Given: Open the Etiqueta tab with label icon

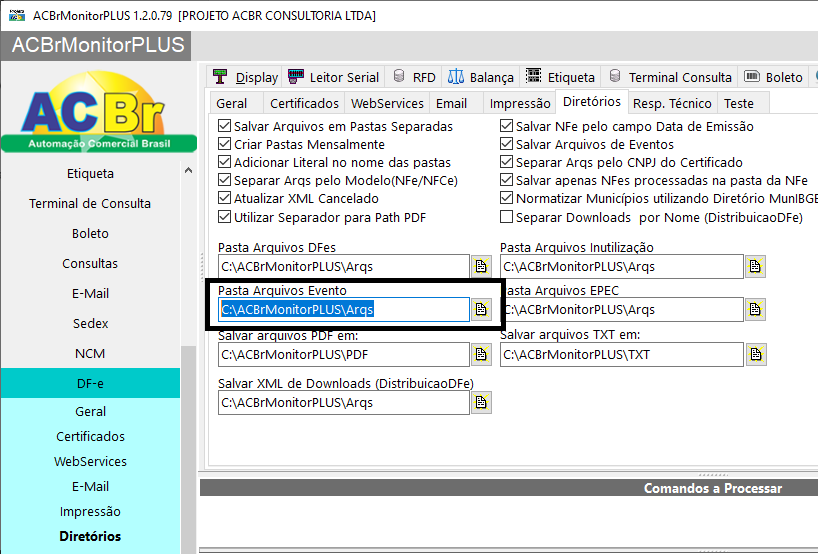Looking at the screenshot, I should coord(560,77).
